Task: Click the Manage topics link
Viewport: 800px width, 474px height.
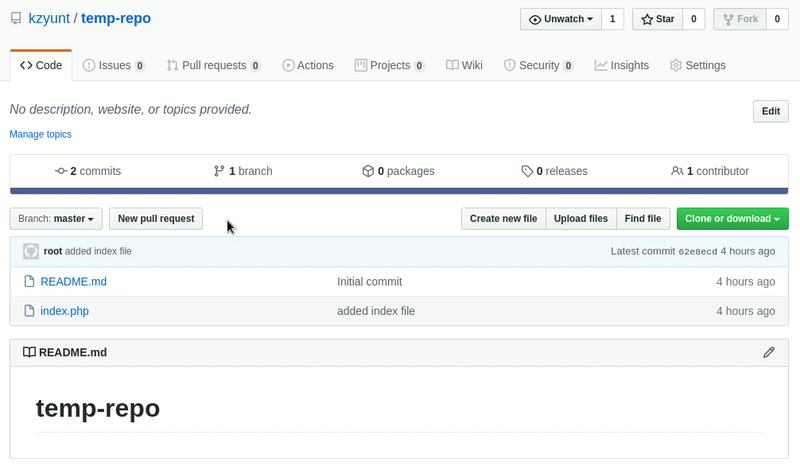Action: coord(40,134)
